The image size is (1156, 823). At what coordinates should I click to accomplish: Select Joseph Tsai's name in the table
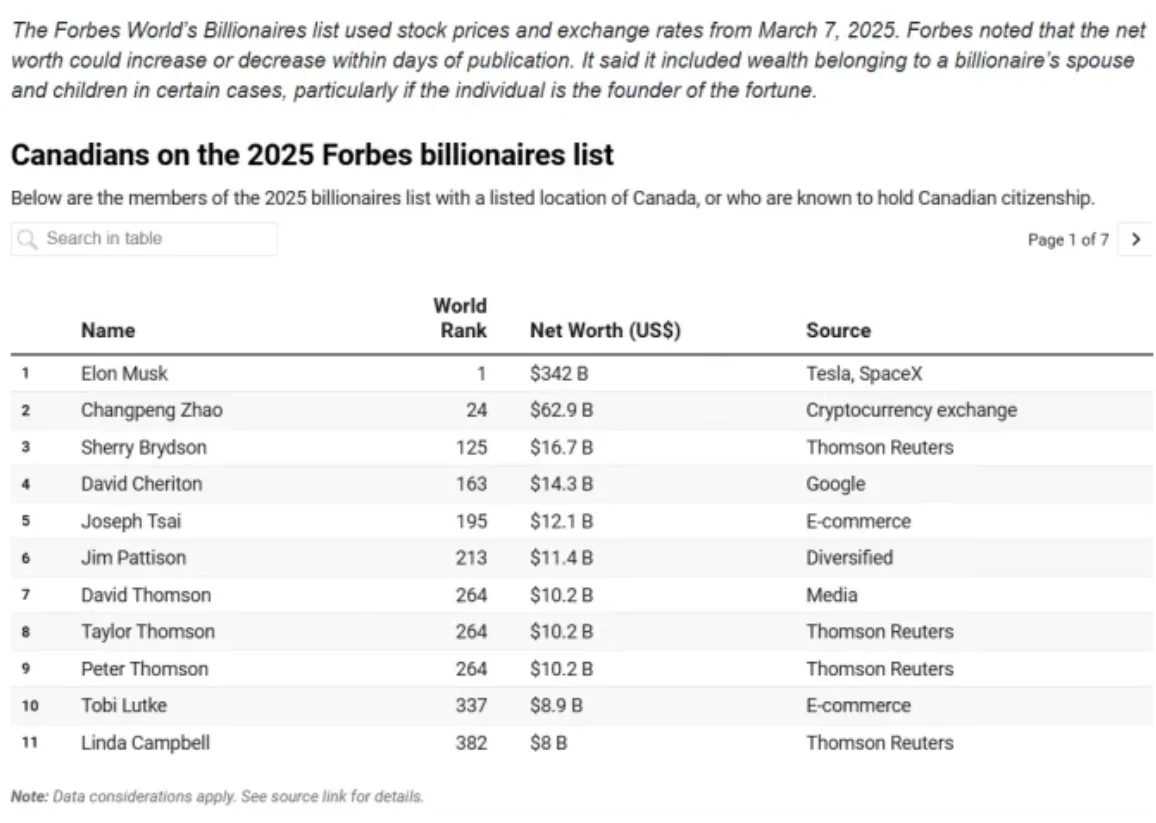pos(131,521)
